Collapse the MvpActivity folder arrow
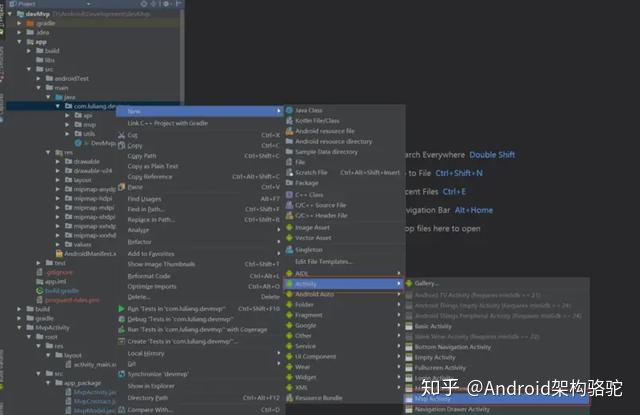This screenshot has width=640, height=415. [x=20, y=328]
